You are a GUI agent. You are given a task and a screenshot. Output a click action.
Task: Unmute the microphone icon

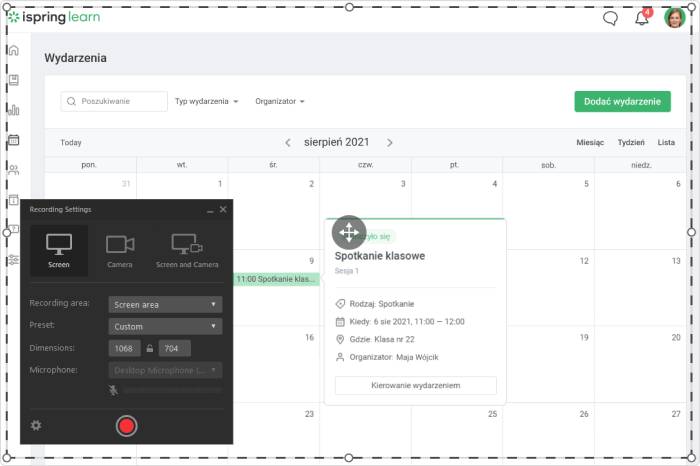tap(113, 390)
